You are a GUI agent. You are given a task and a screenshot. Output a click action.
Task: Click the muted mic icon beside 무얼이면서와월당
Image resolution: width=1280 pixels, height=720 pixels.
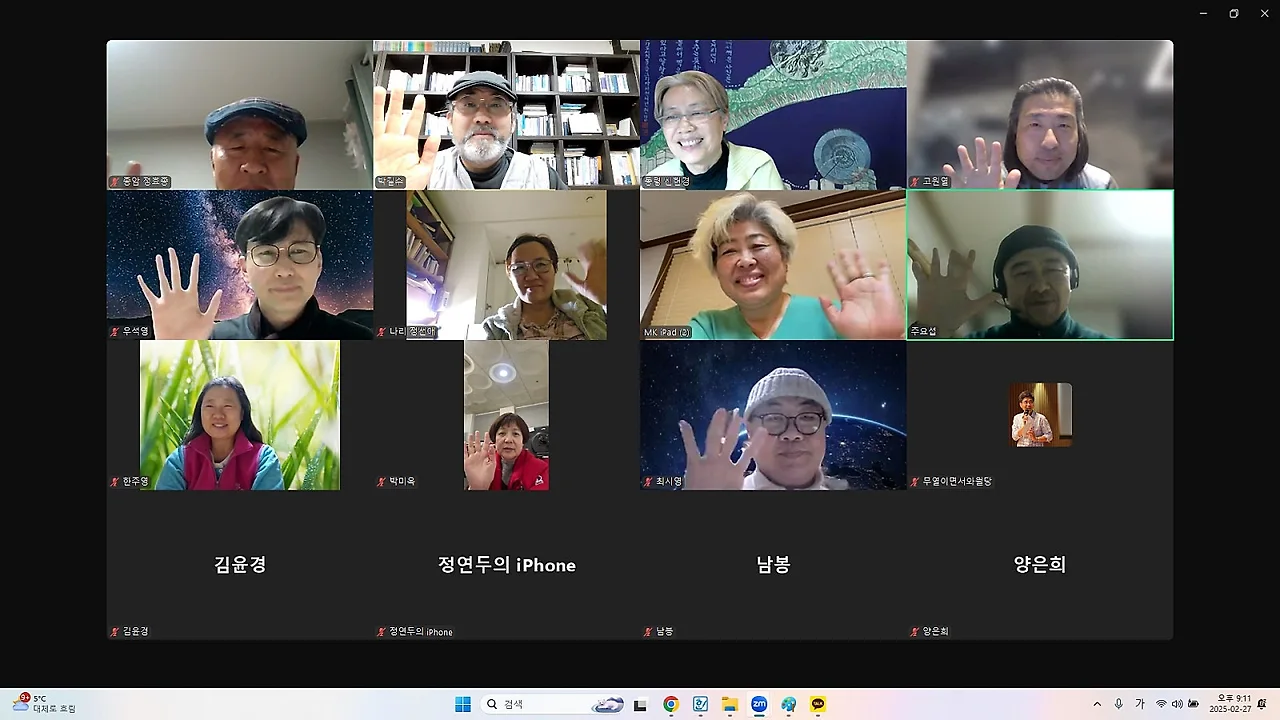[915, 481]
